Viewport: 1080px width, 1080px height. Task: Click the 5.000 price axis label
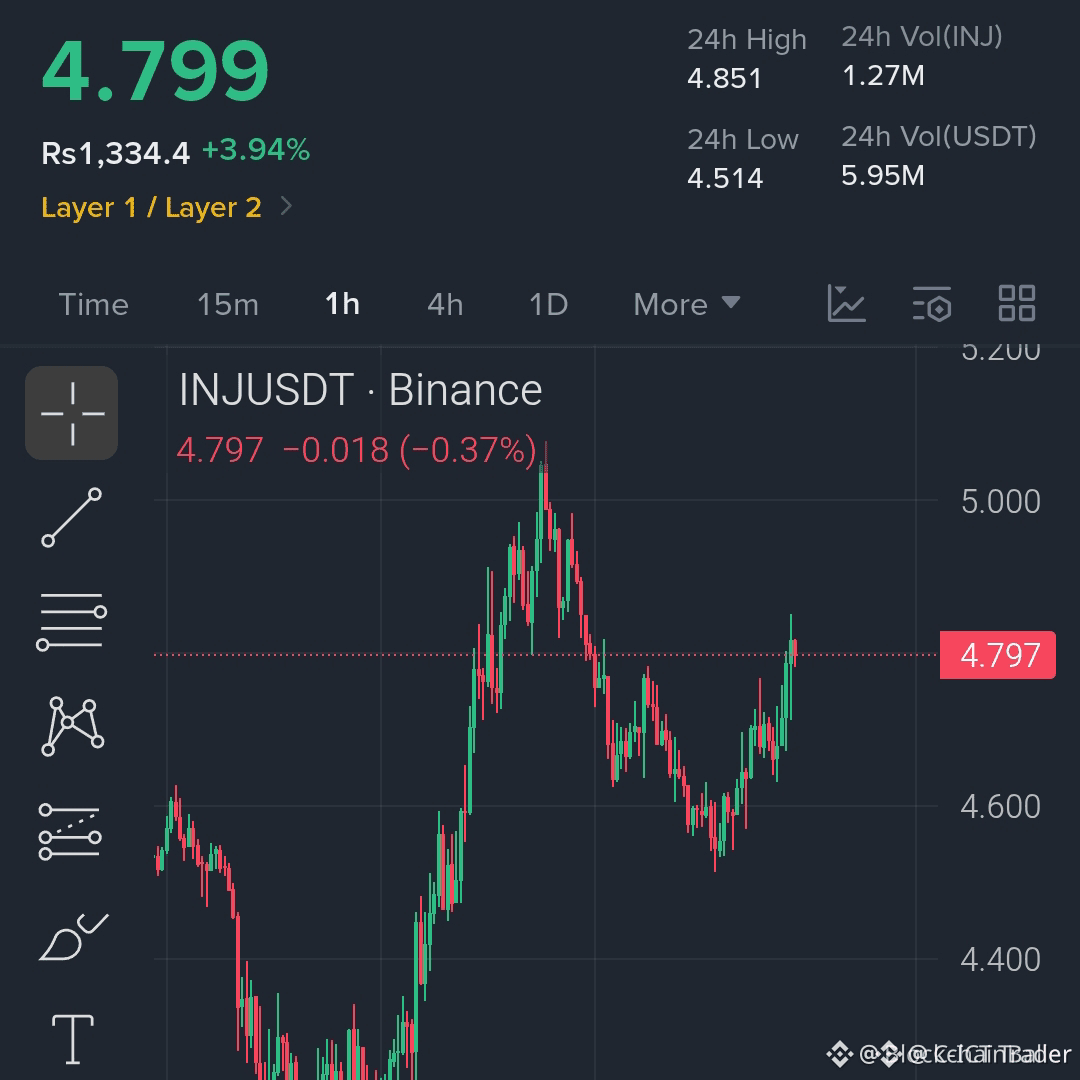tap(1001, 501)
